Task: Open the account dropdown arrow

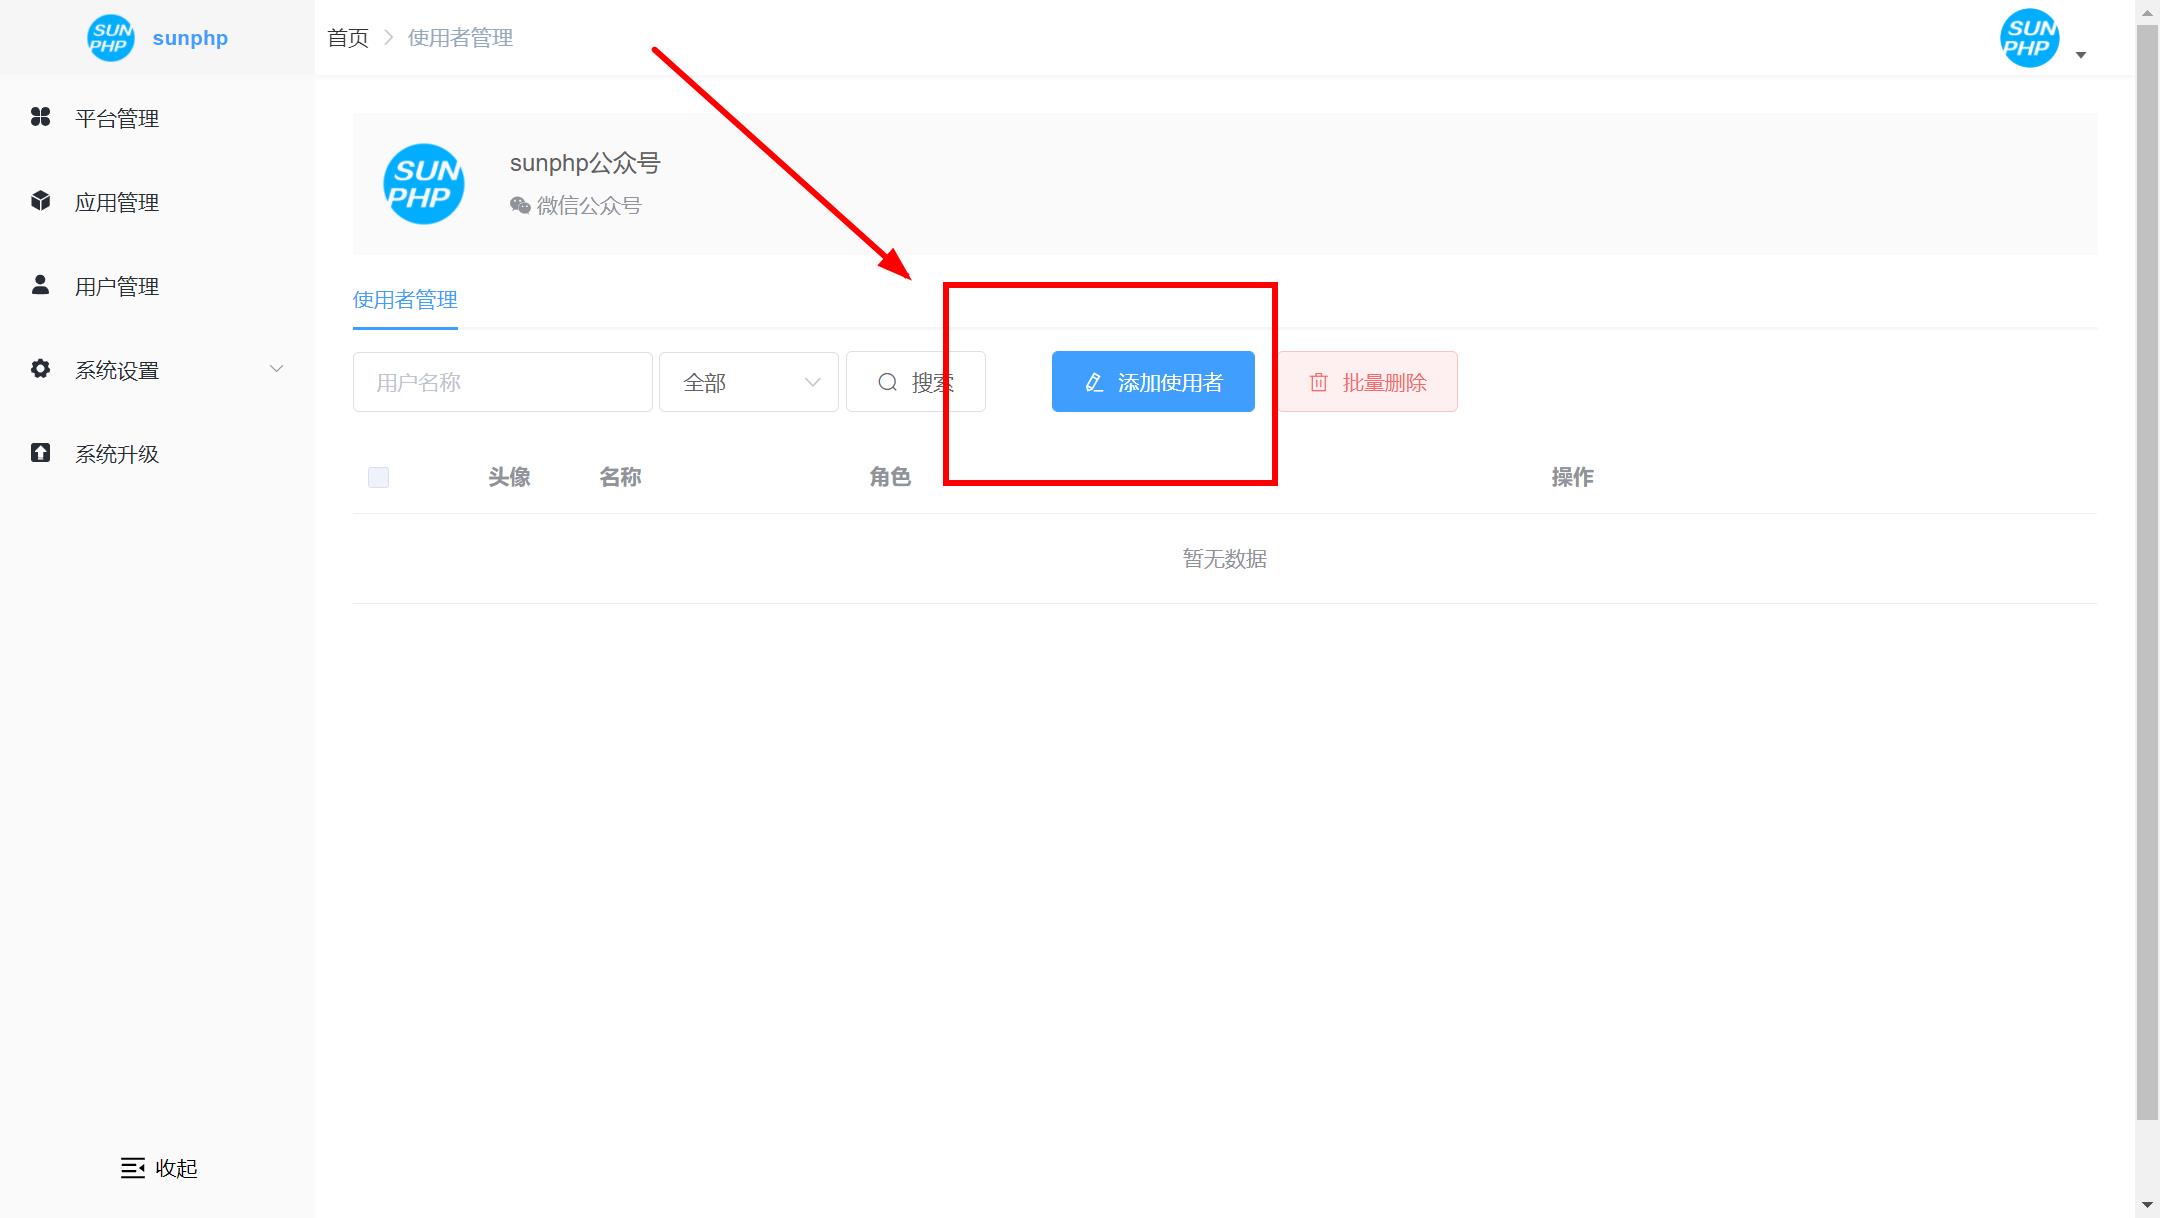Action: point(2081,55)
